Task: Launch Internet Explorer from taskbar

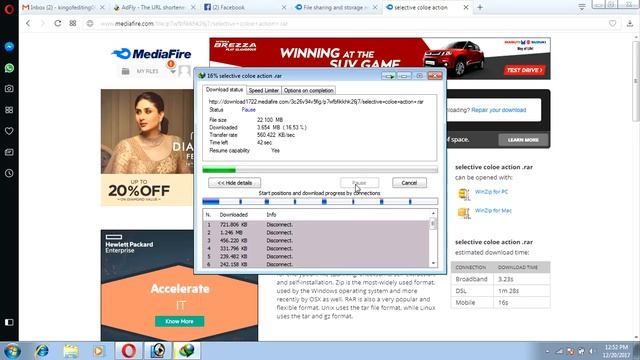Action: tap(42, 351)
